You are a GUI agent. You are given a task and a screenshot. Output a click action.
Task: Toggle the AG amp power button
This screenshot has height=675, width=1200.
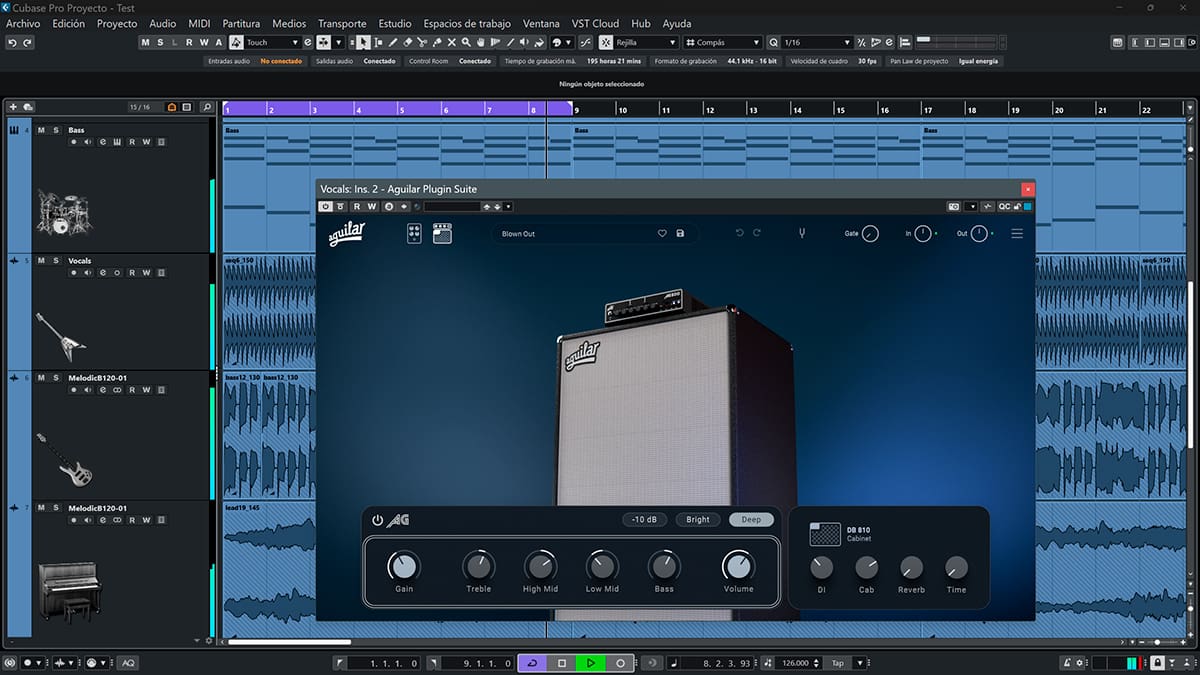click(x=377, y=520)
